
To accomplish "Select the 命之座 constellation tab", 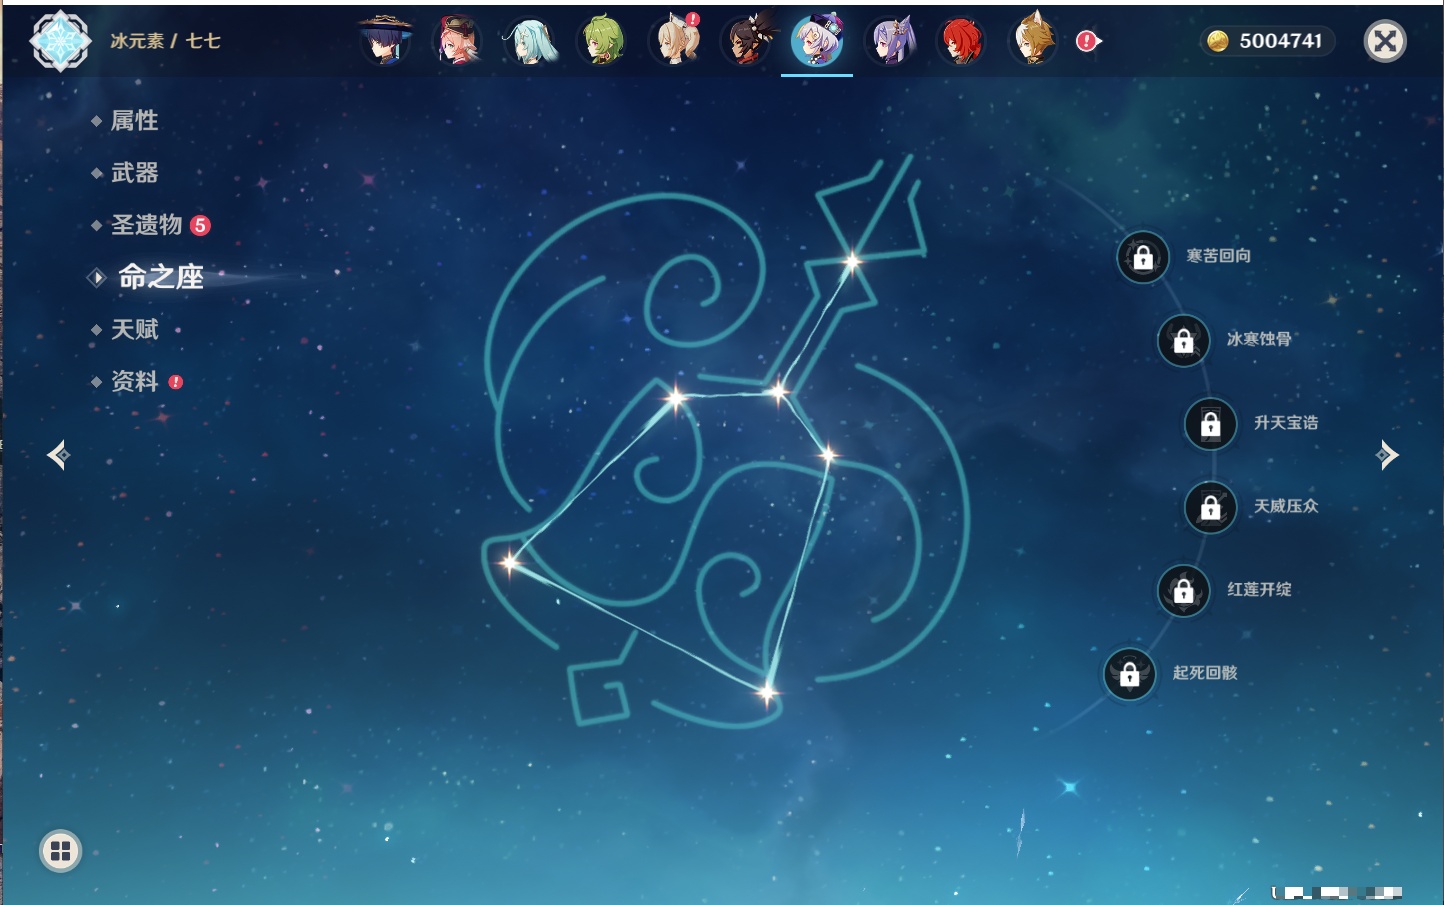I will click(x=161, y=277).
